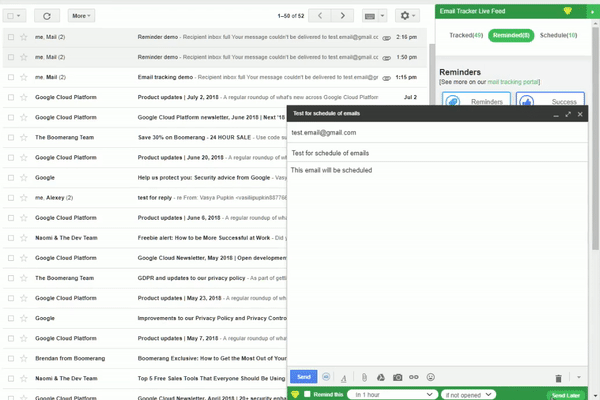Viewport: 600px width, 400px height.
Task: Star the Product updates July 2 email
Action: (x=24, y=97)
